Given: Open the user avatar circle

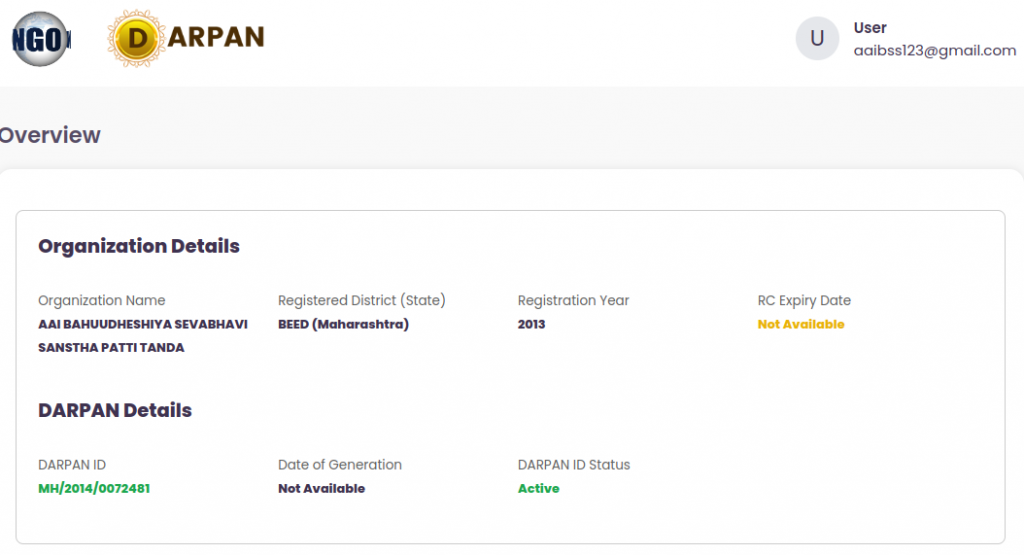Looking at the screenshot, I should tap(817, 39).
